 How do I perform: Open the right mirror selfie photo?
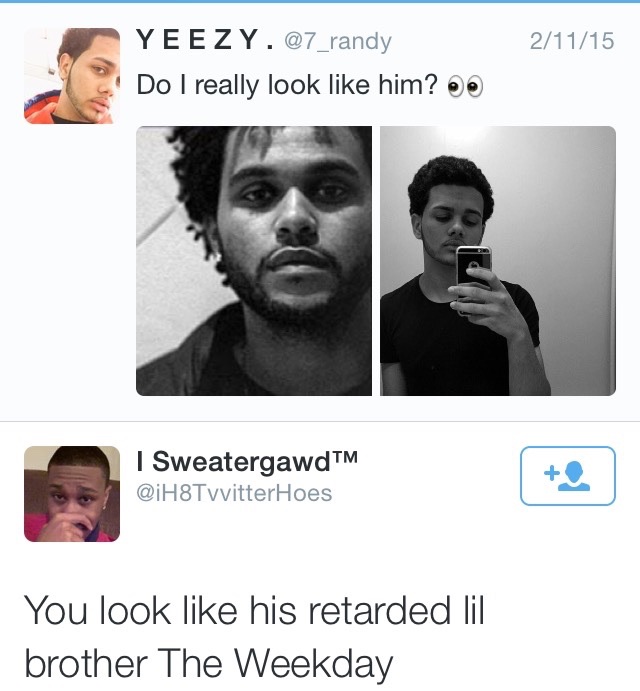click(x=498, y=261)
